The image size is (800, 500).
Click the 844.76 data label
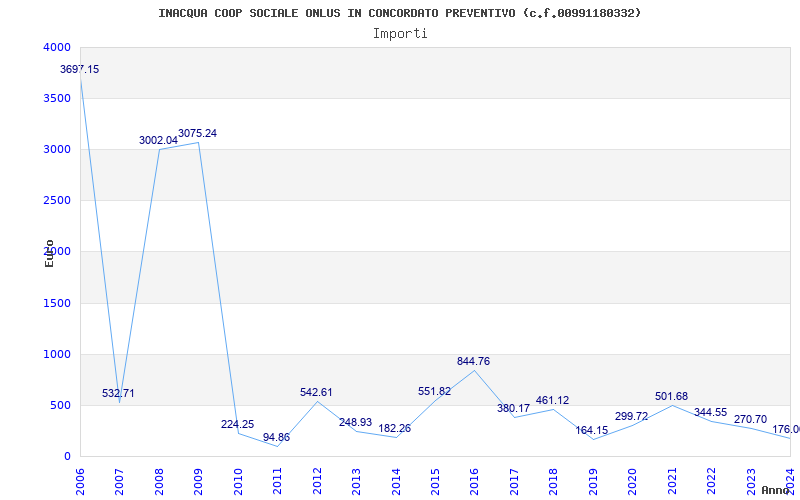(473, 362)
